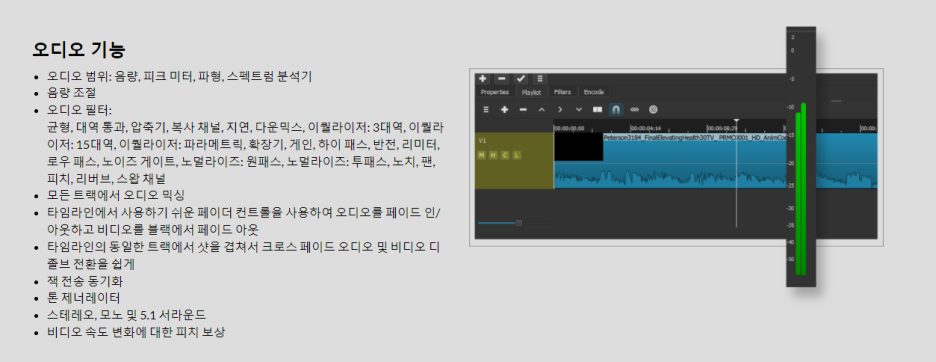This screenshot has width=936, height=362.
Task: Click the 00:00:00:00 ruler timecode
Action: 569,128
